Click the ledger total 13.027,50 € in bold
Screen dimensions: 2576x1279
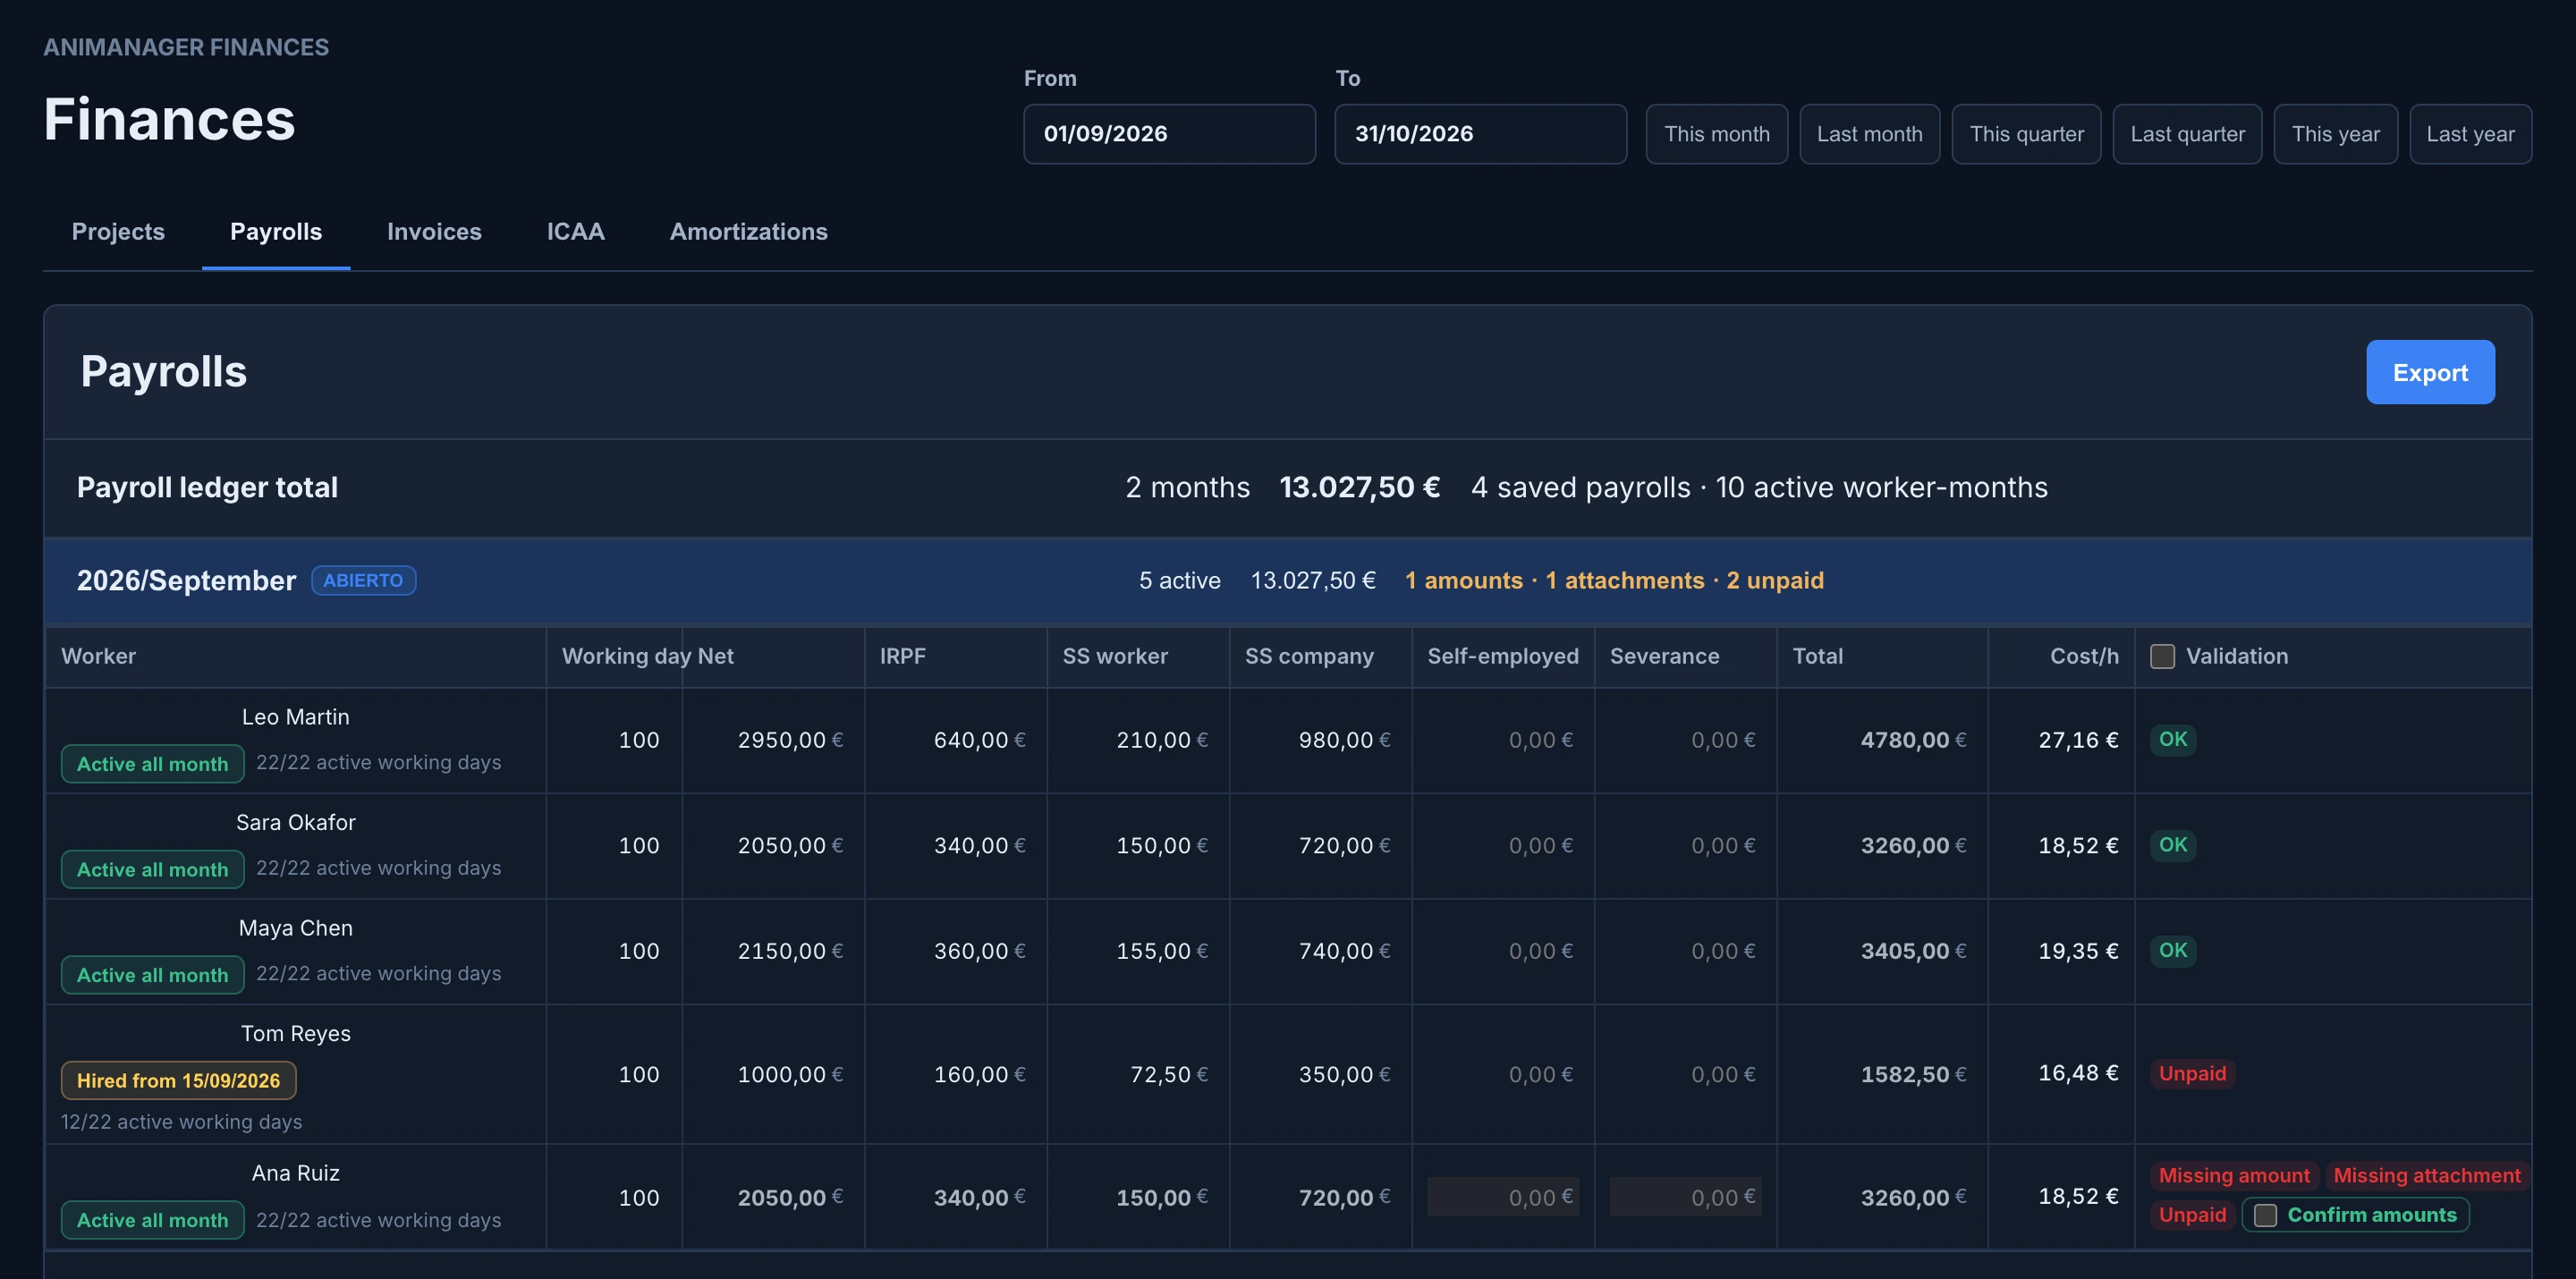click(x=1360, y=487)
